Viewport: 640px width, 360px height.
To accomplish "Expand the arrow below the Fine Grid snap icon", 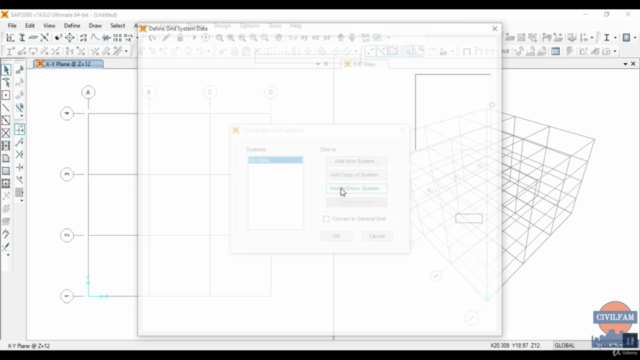I will [21, 201].
